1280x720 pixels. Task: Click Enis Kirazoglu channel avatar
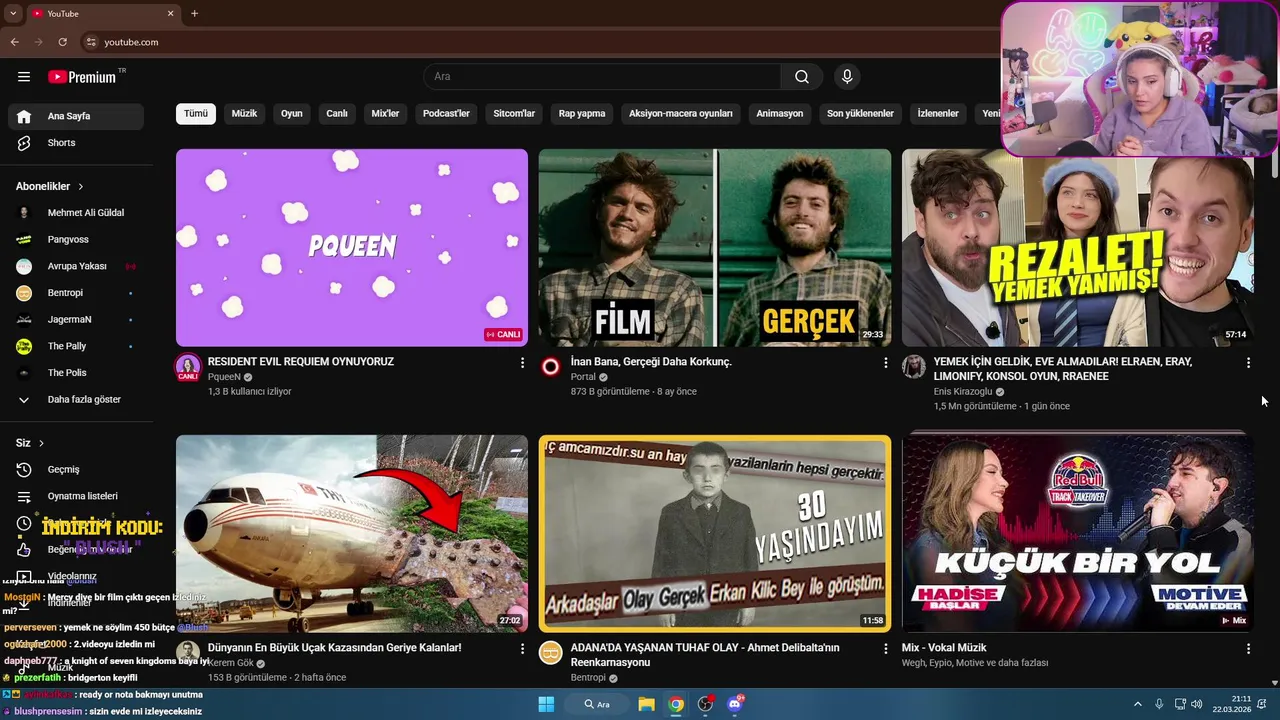pyautogui.click(x=913, y=367)
